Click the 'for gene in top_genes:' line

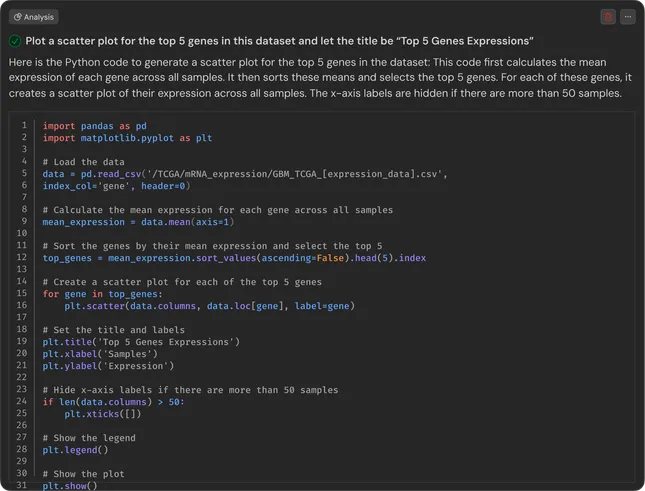(x=102, y=294)
